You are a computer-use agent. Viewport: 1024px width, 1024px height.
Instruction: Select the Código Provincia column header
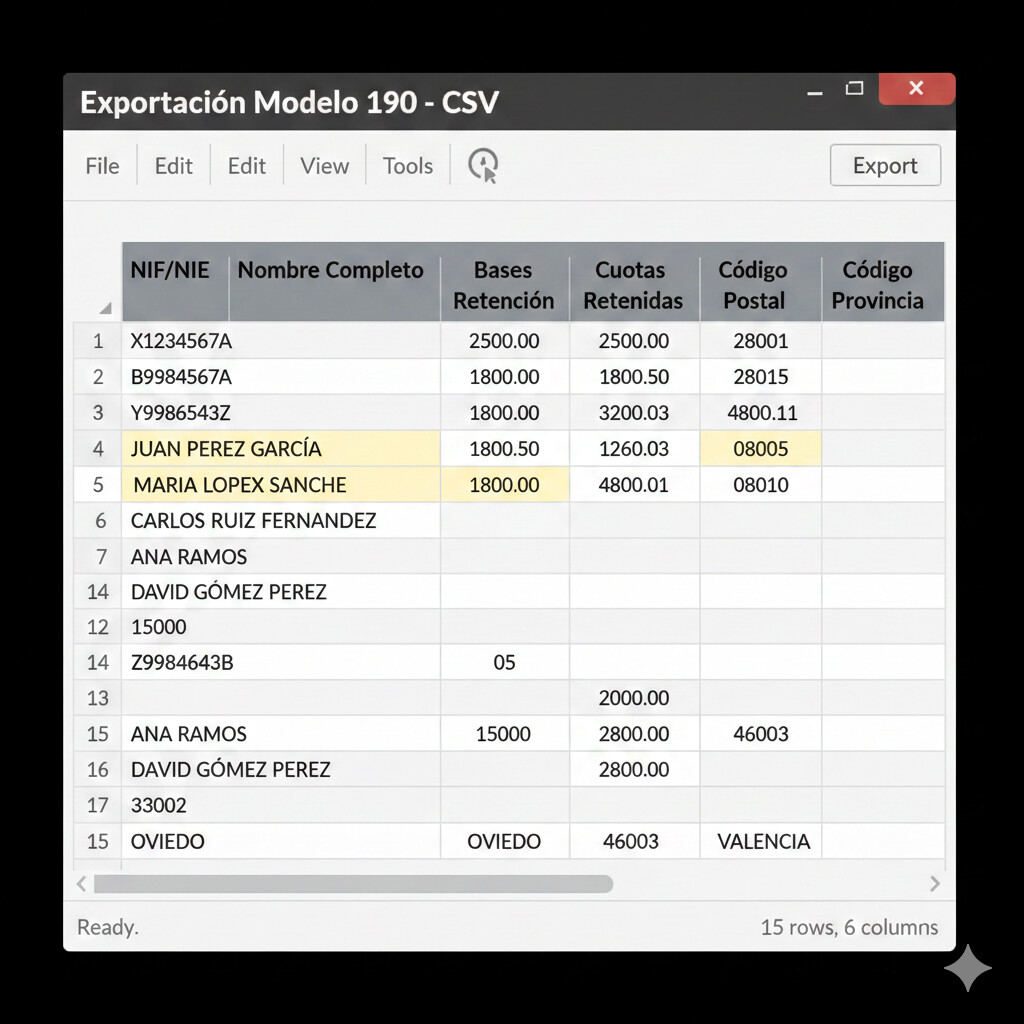882,282
